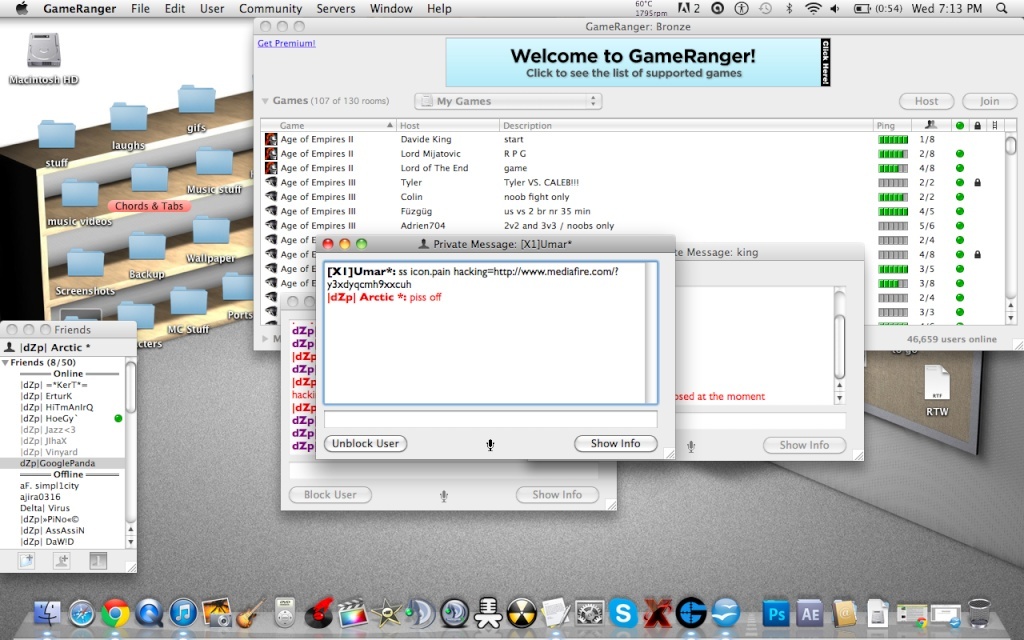Viewport: 1024px width, 640px height.
Task: Select the "noob fight only" room by Colin
Action: pos(632,197)
